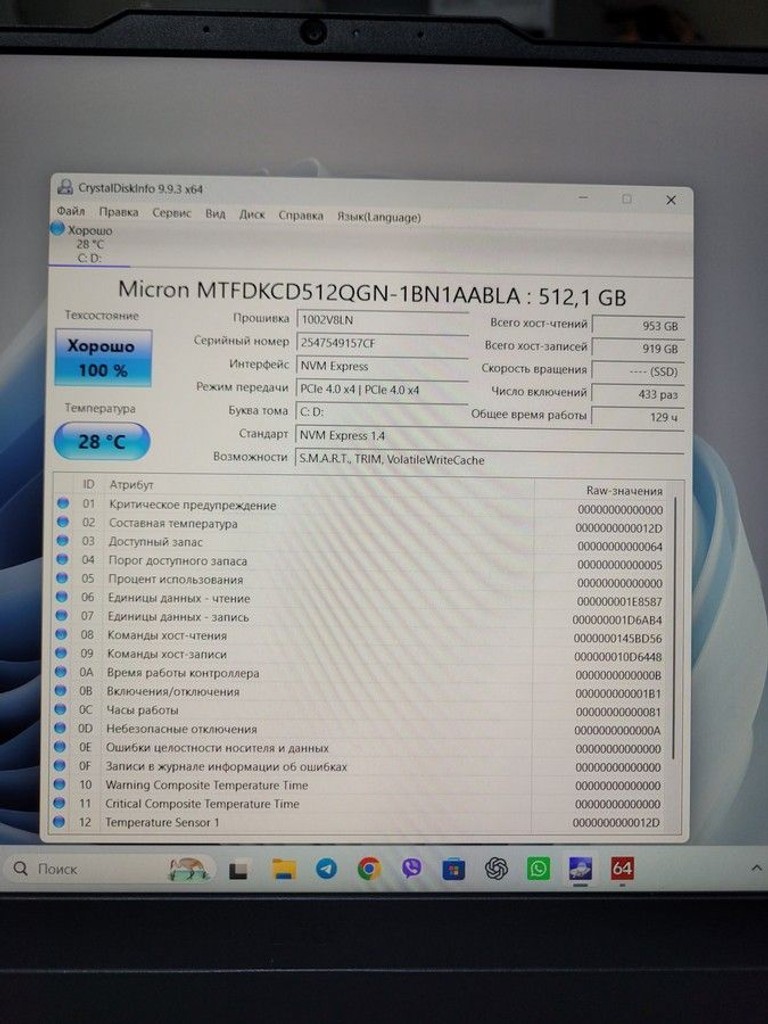Open Telegram from the taskbar
768x1024 pixels.
point(327,869)
